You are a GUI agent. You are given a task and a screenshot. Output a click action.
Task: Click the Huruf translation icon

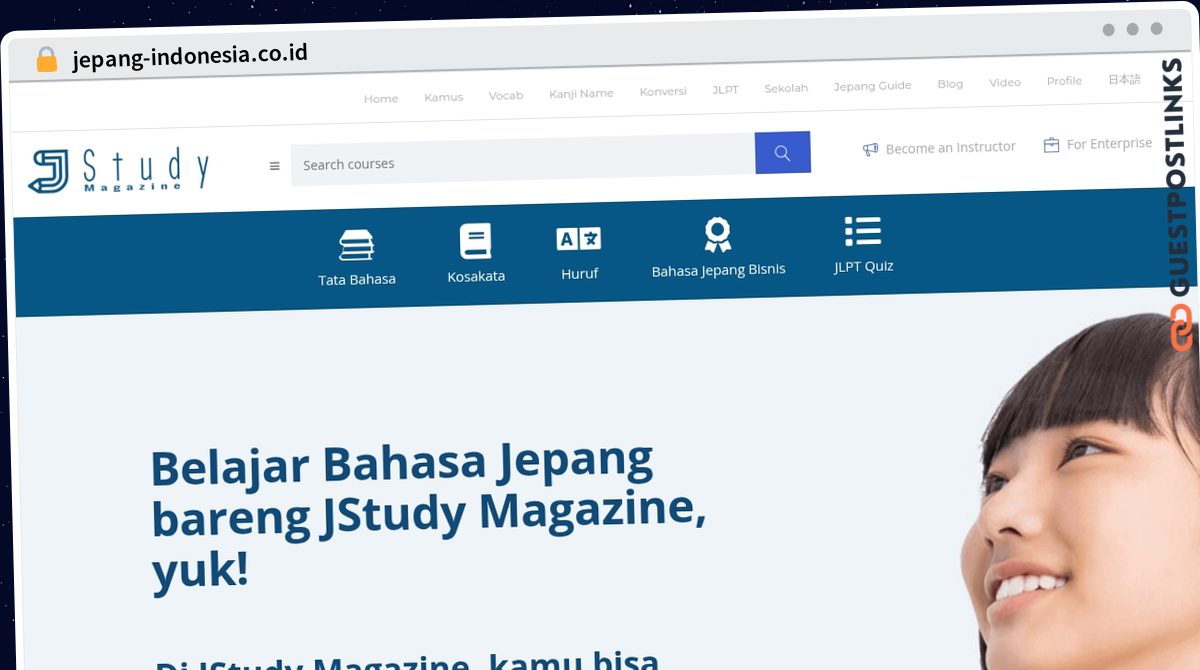578,238
